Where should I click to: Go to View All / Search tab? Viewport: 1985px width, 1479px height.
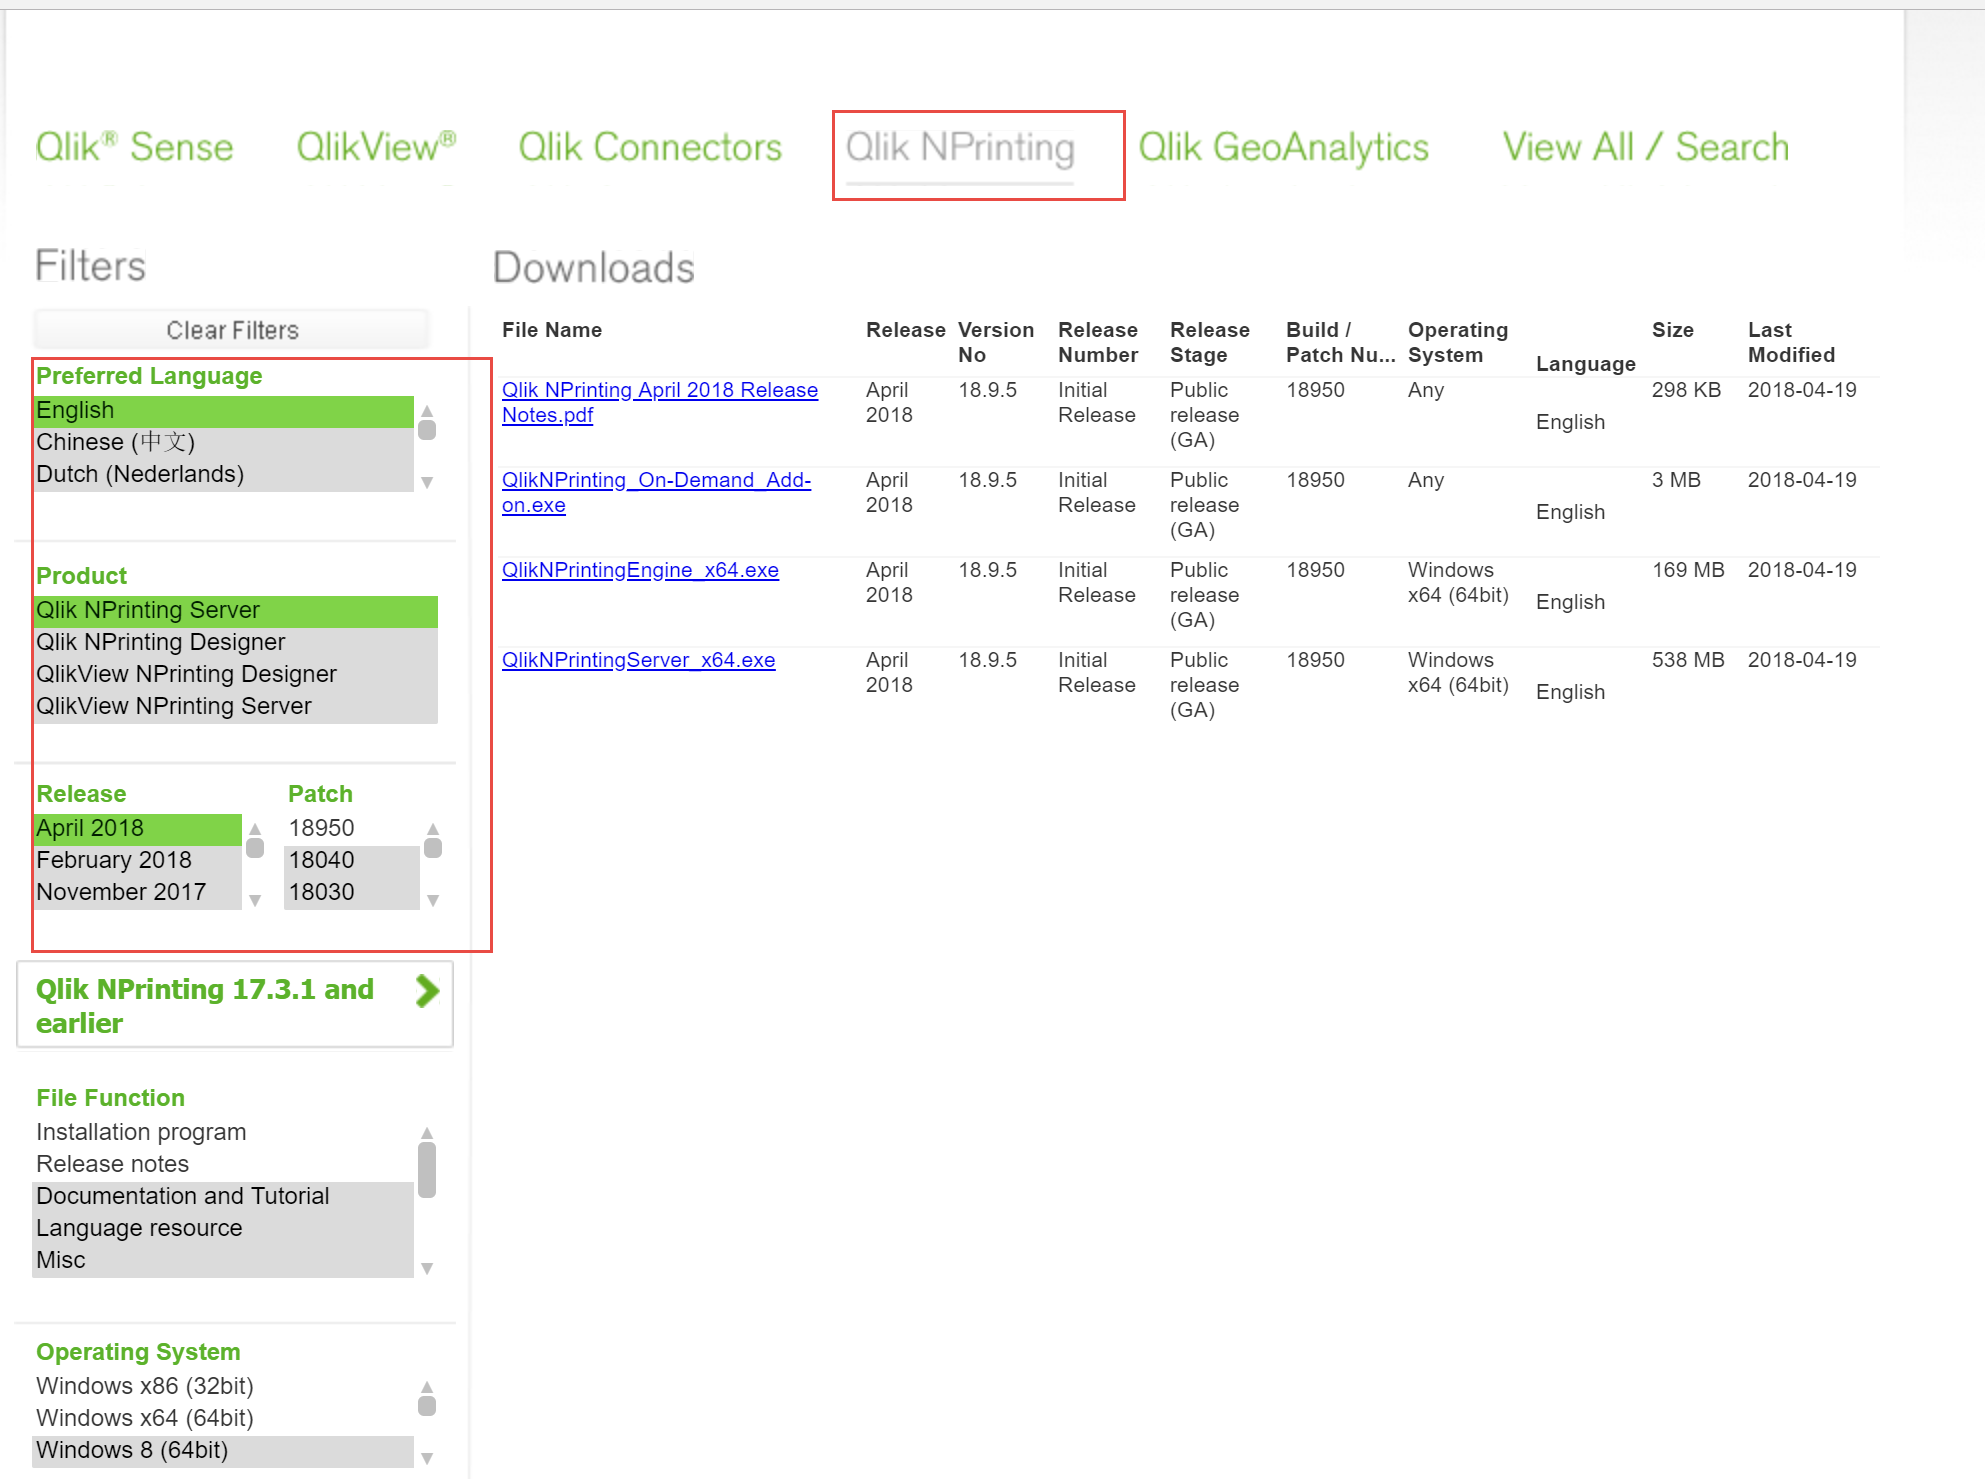1646,147
